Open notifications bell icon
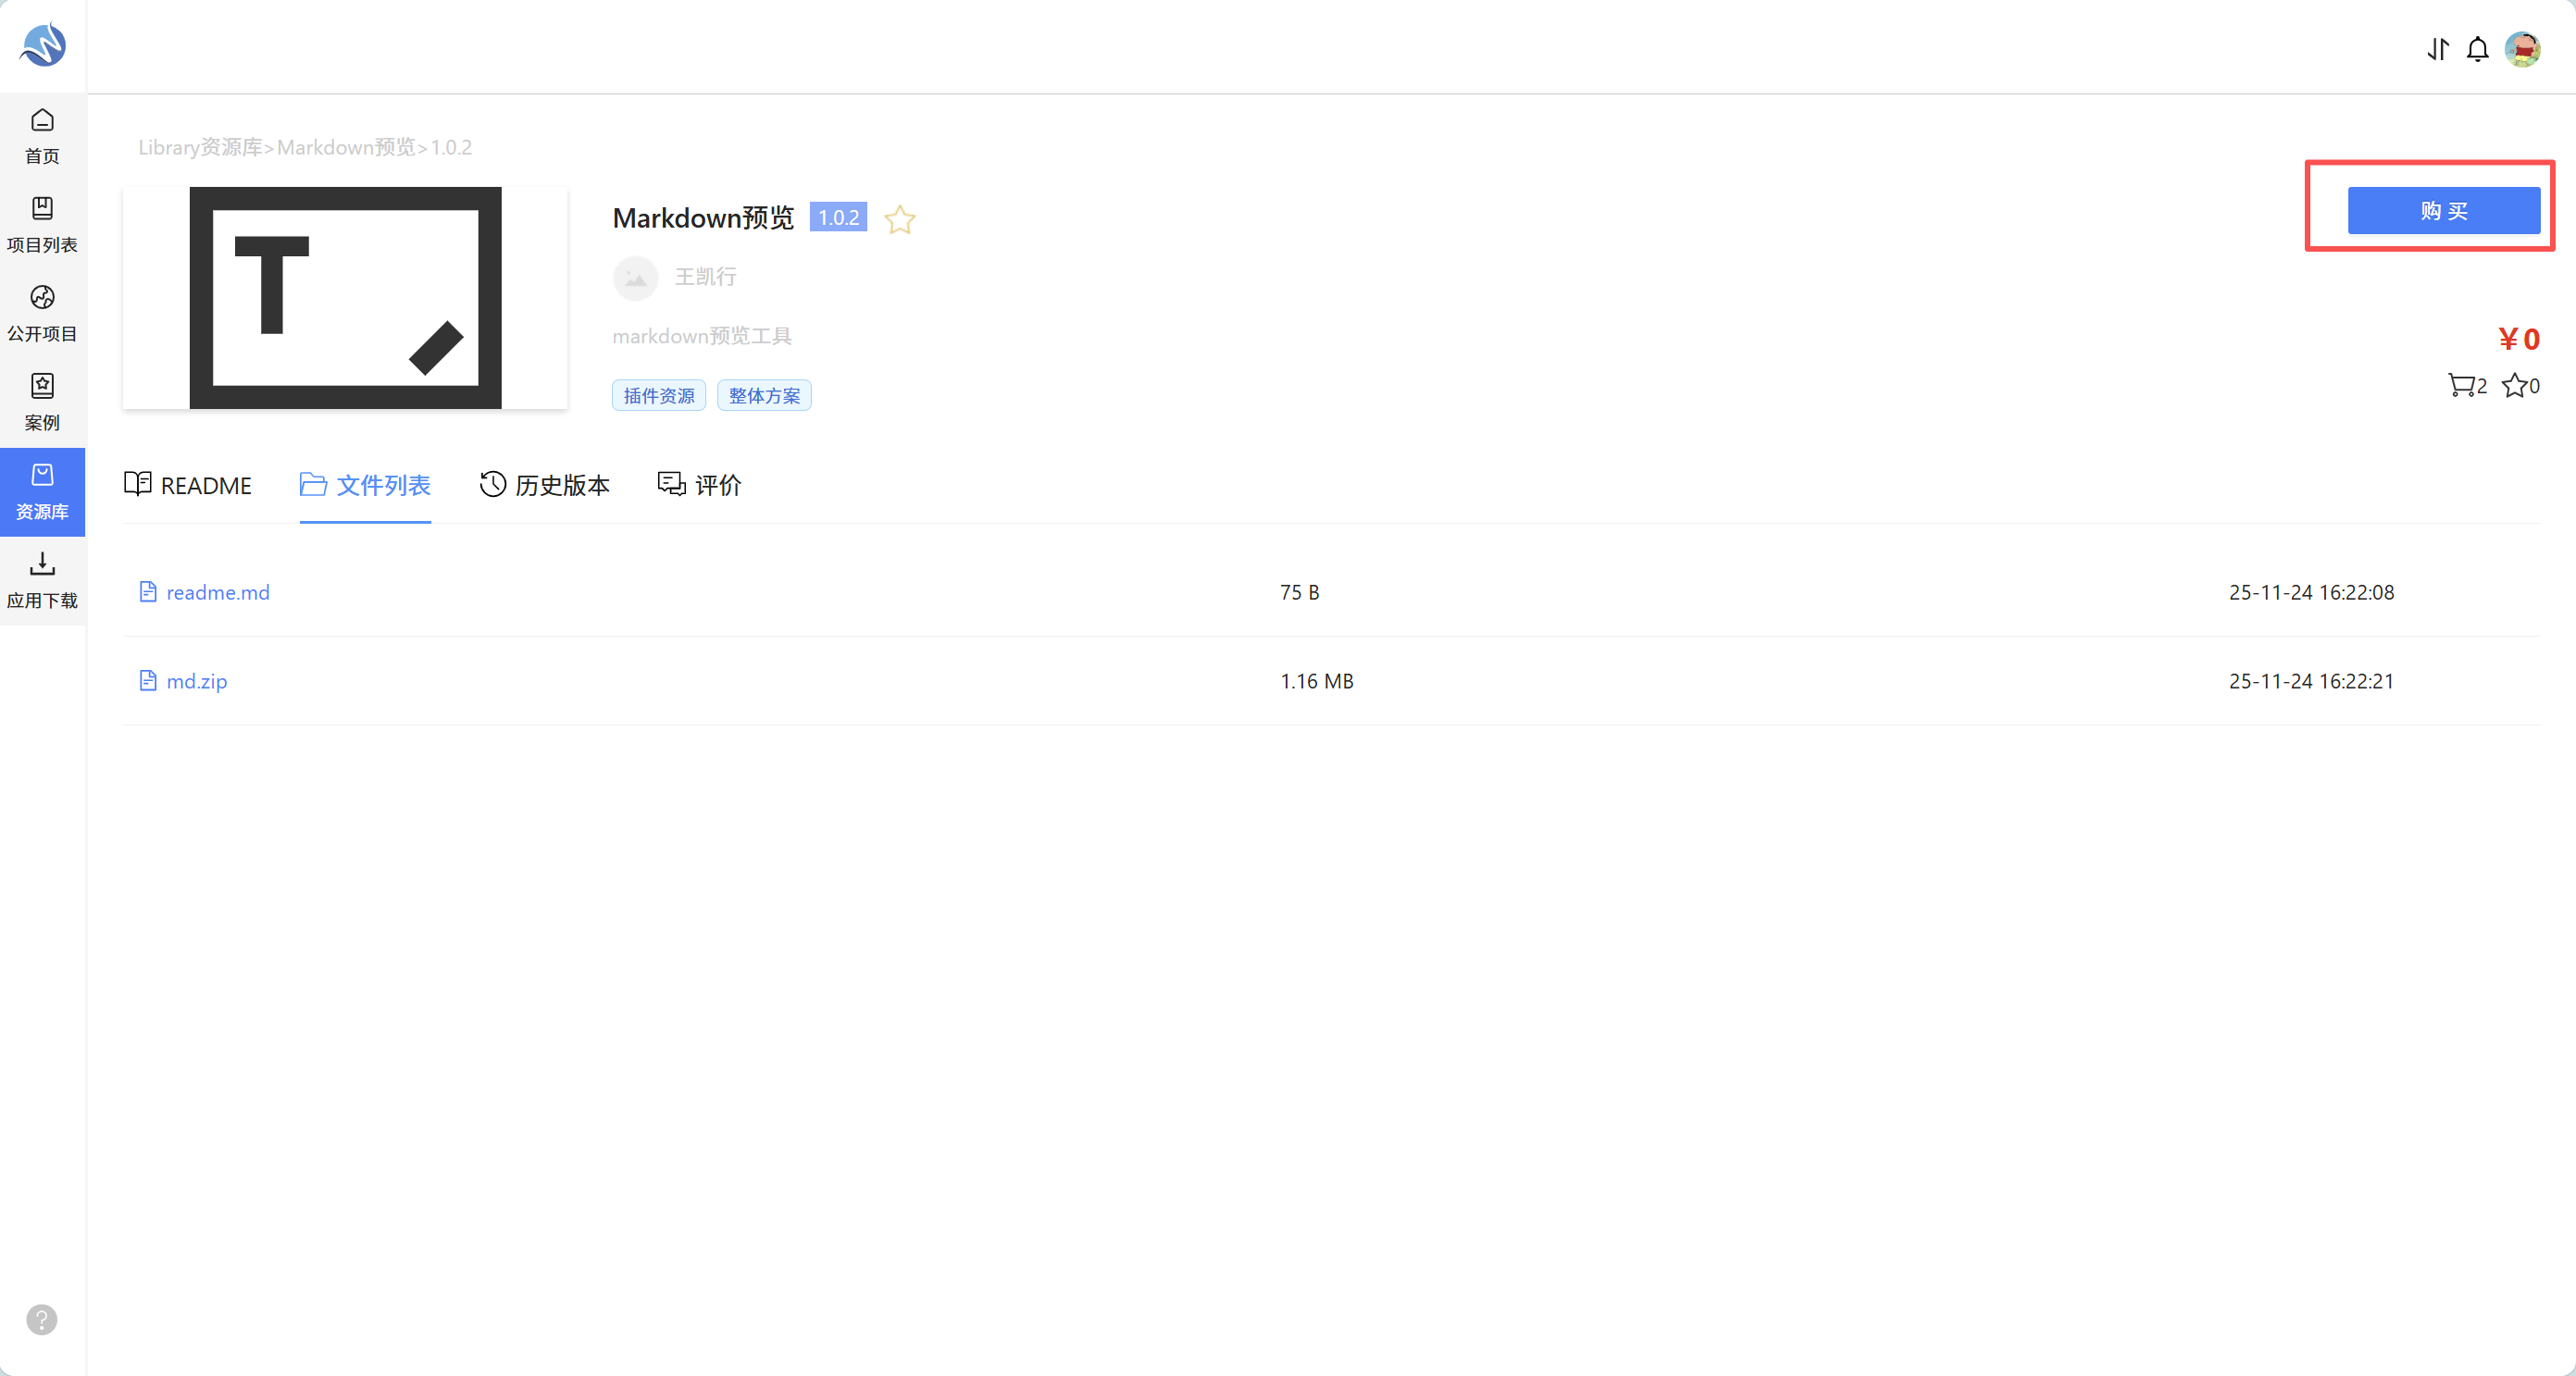 point(2478,49)
